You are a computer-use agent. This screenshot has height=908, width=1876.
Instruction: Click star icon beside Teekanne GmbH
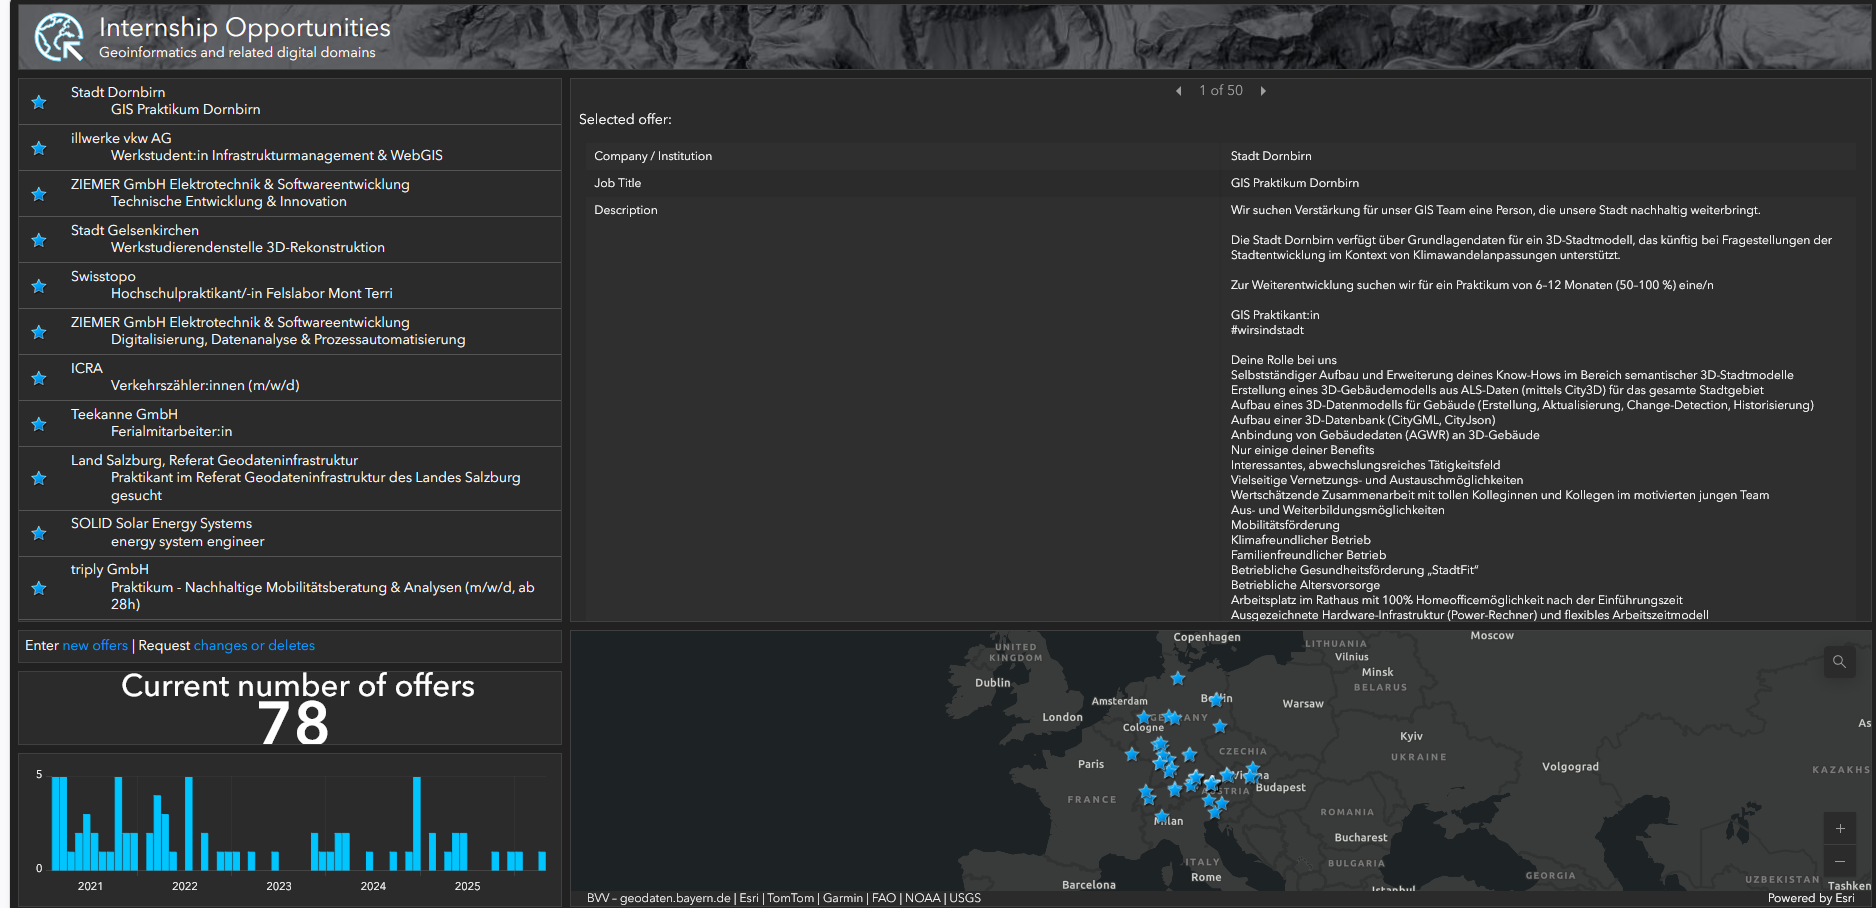coord(39,424)
